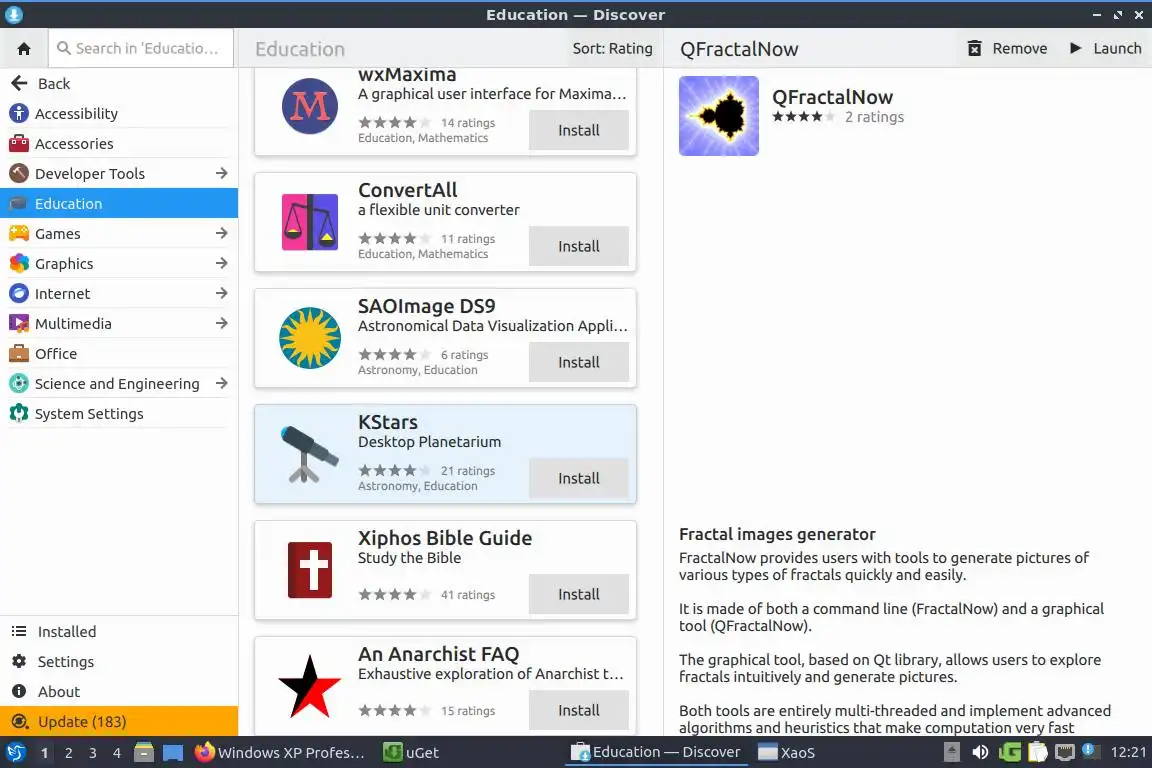1152x768 pixels.
Task: Click the SAOImage DS9 sun icon
Action: 310,338
